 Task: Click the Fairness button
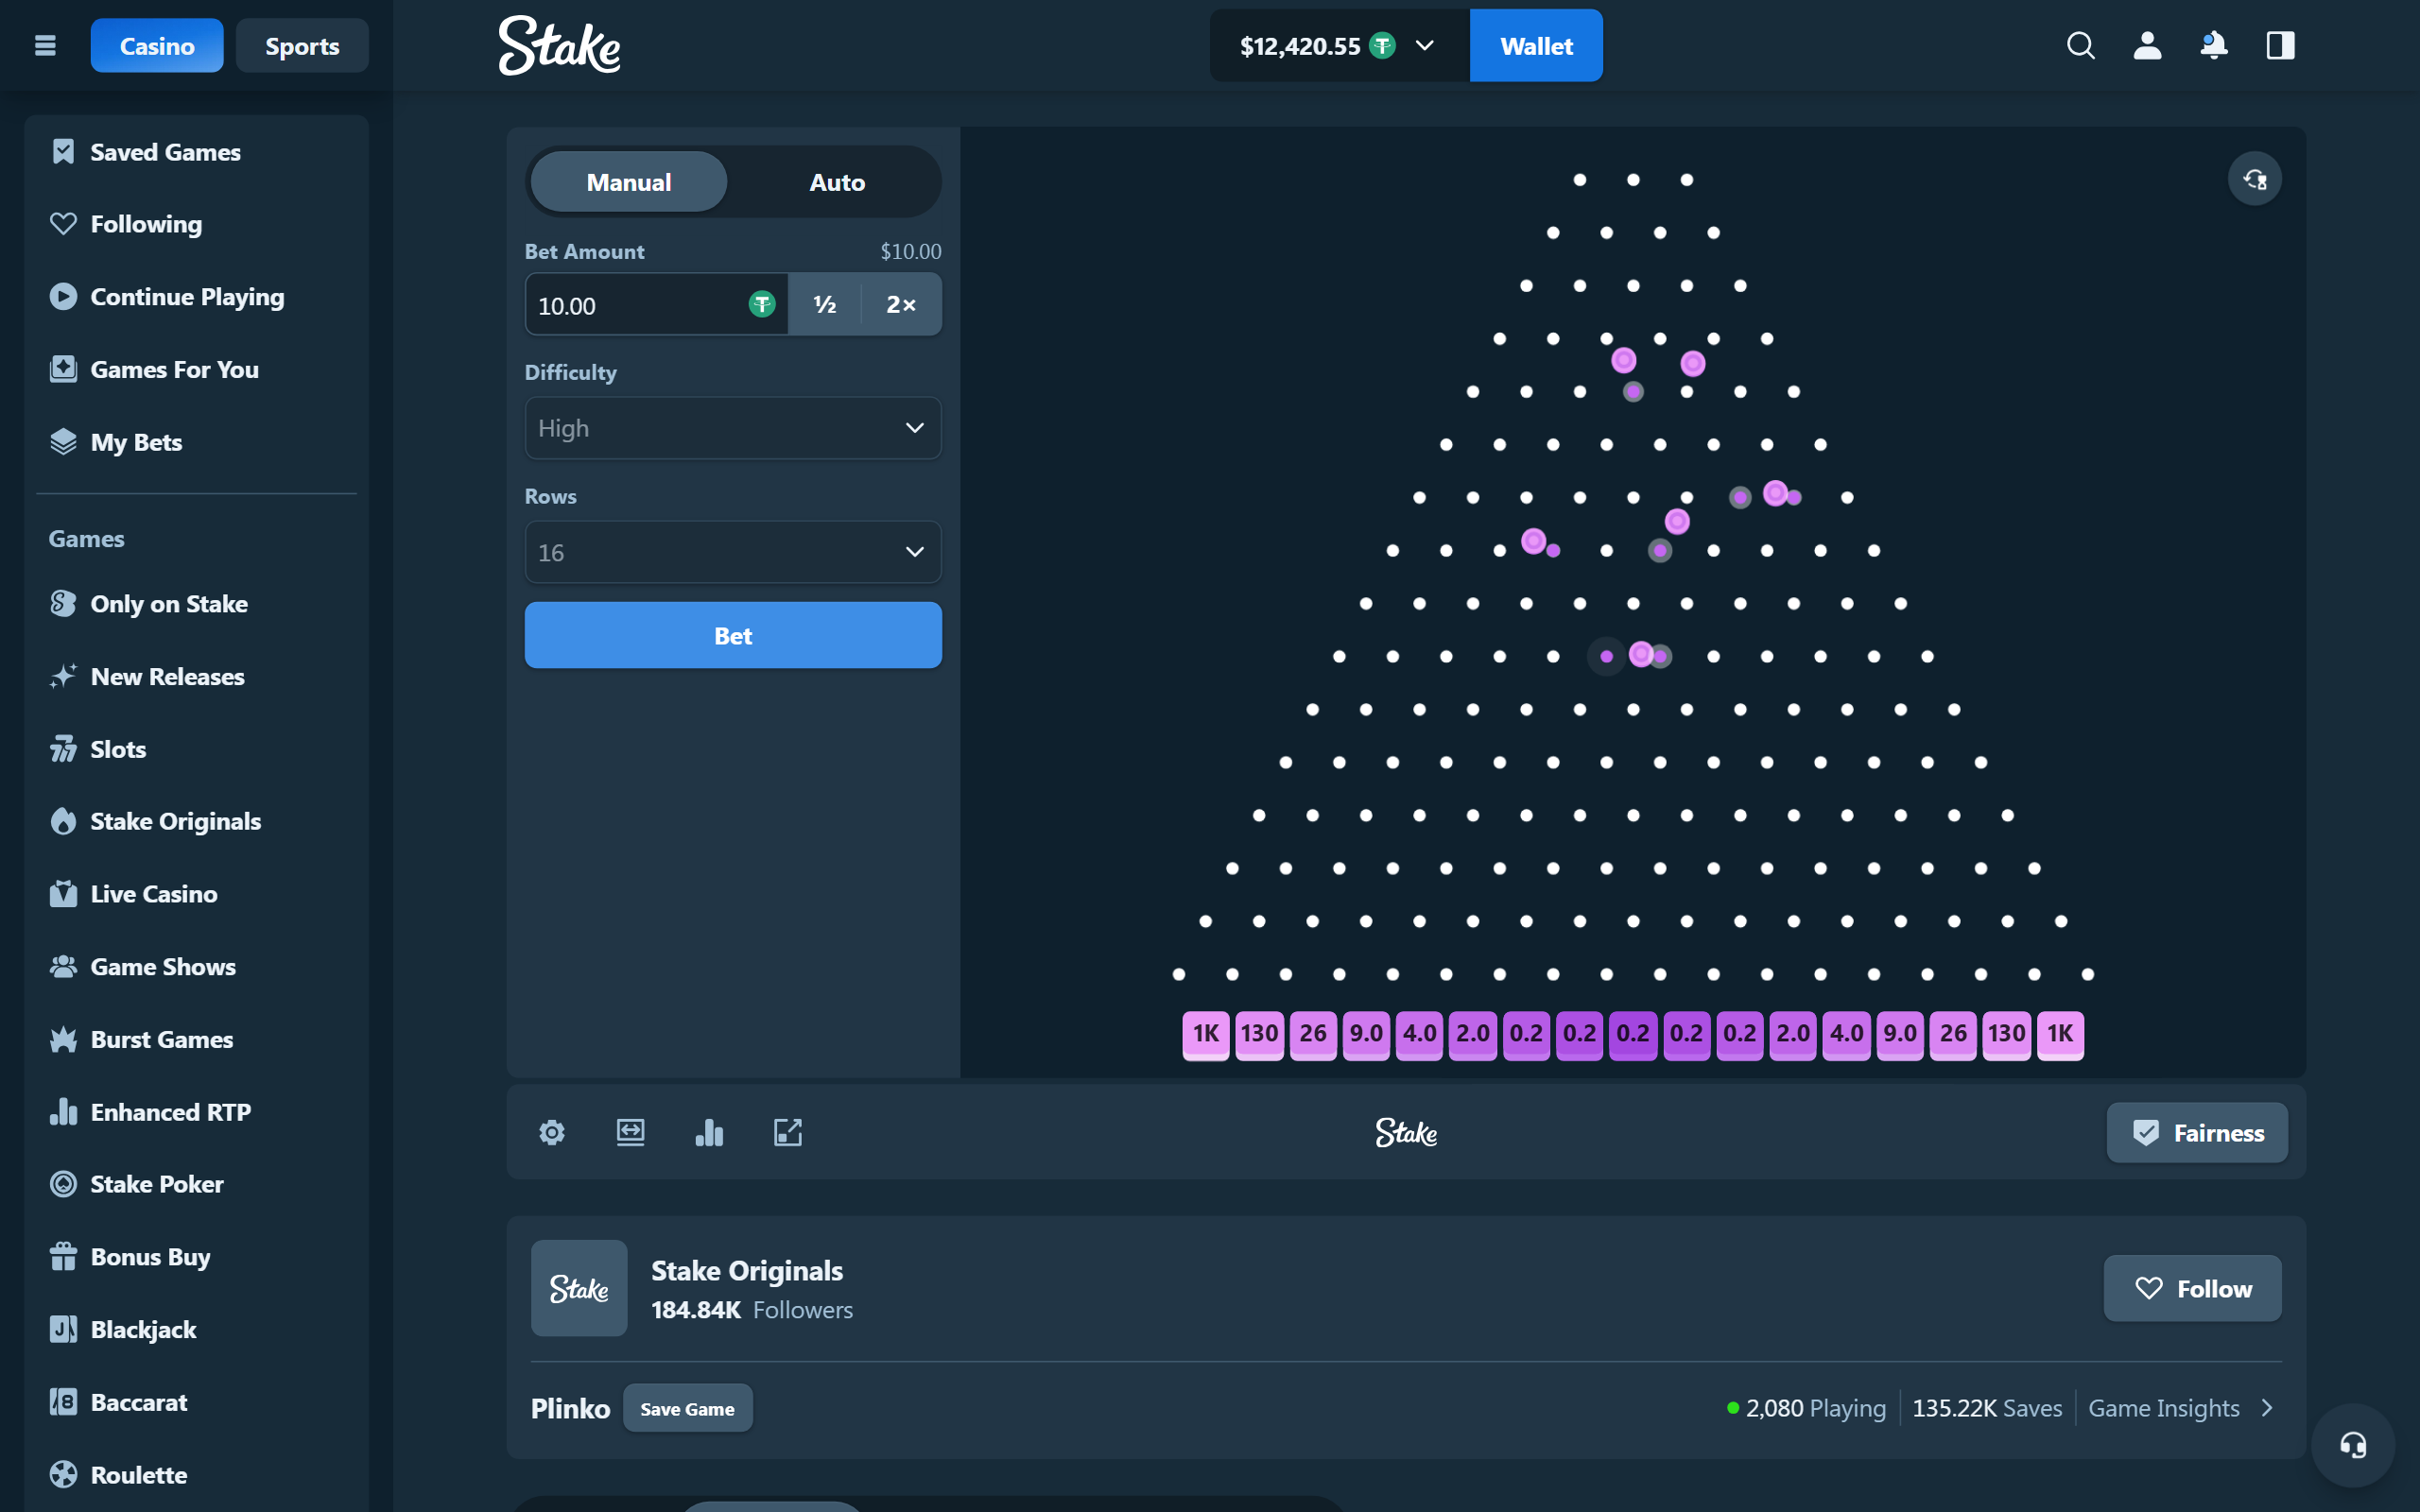tap(2197, 1132)
